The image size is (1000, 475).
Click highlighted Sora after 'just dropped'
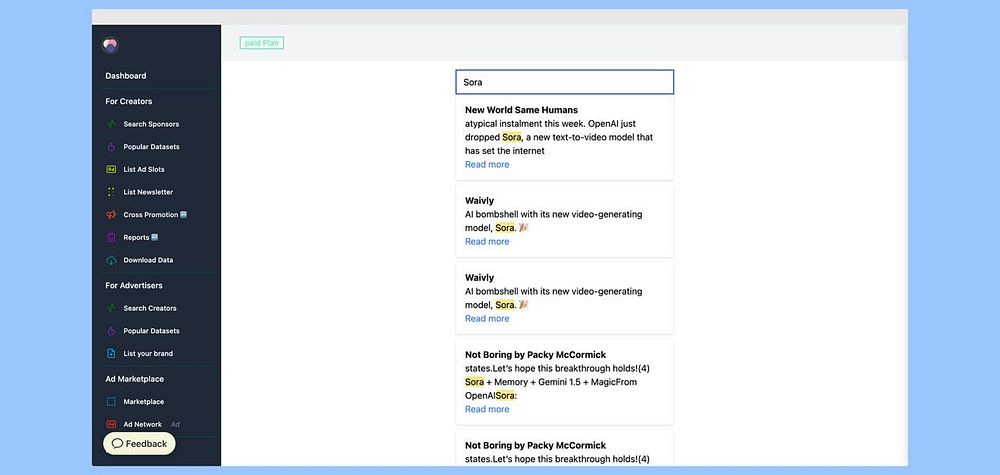(x=511, y=137)
